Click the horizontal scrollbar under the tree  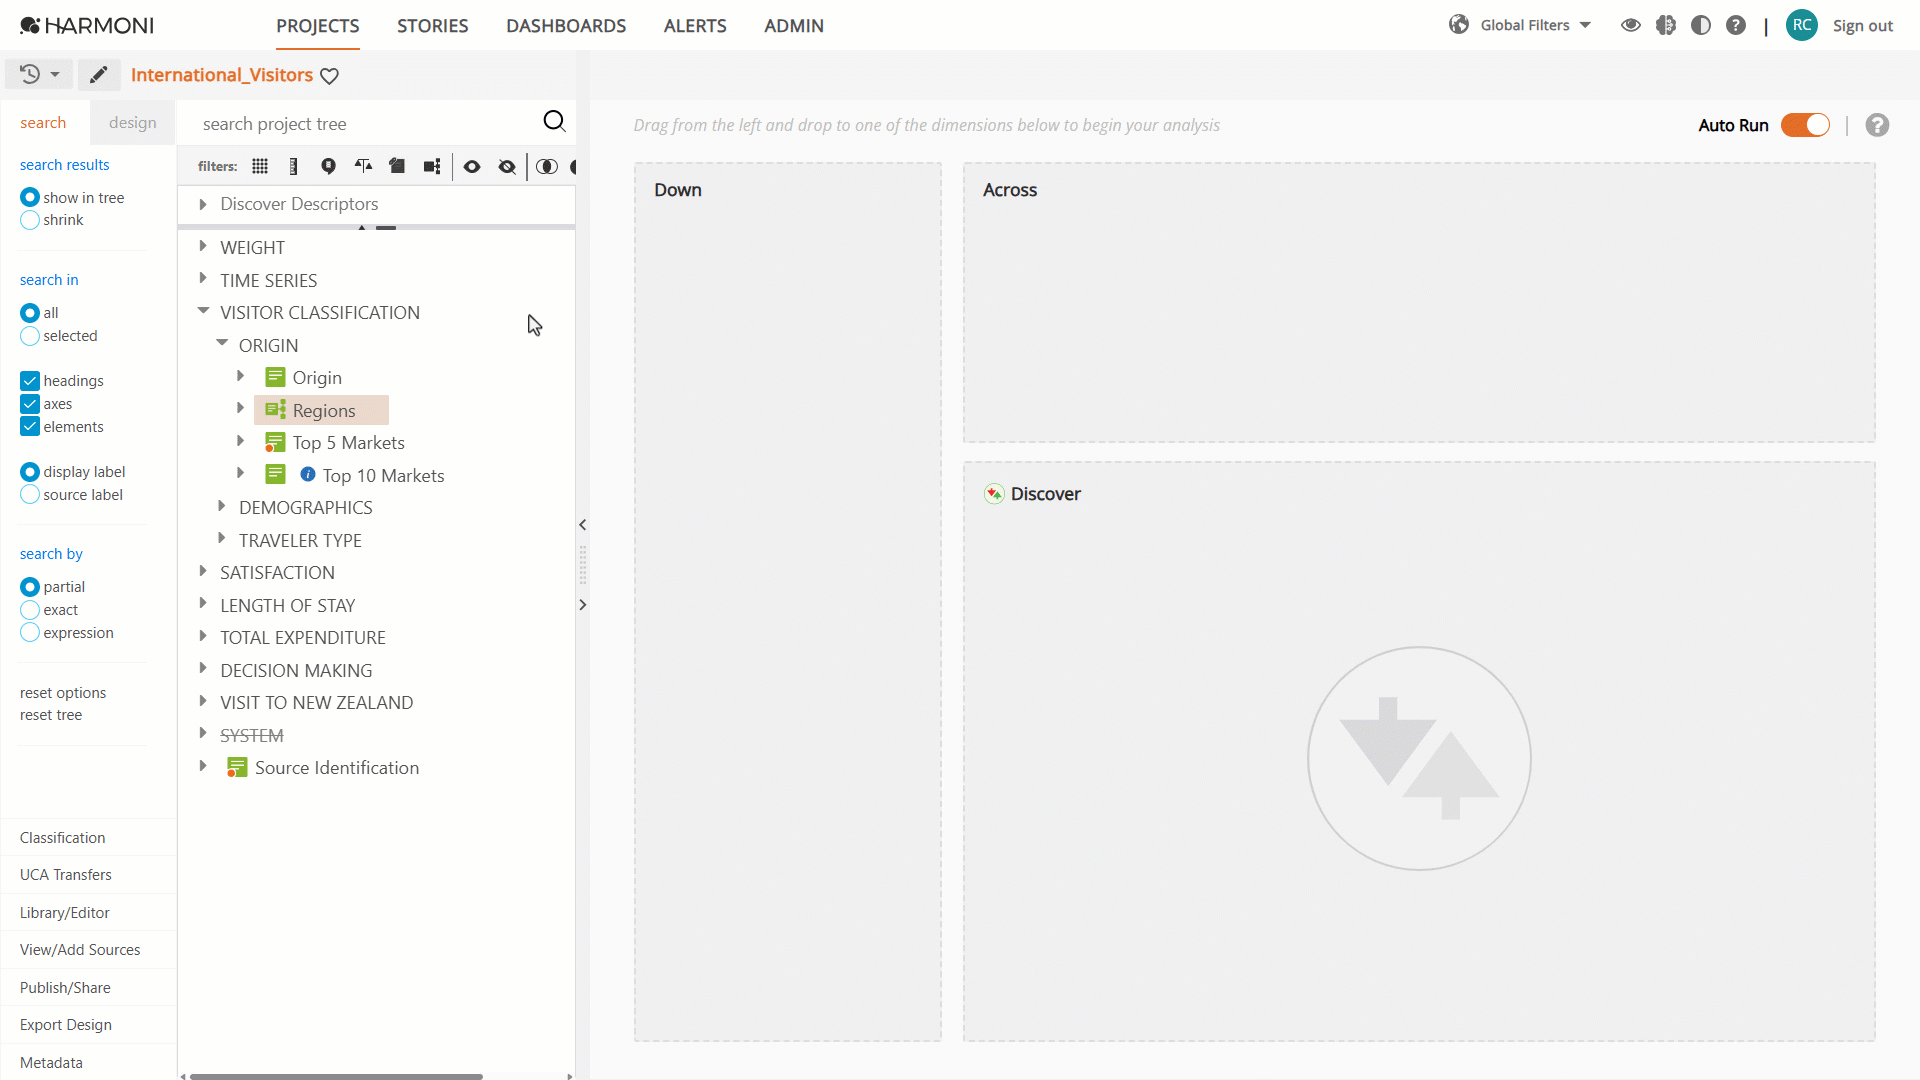[x=336, y=1076]
